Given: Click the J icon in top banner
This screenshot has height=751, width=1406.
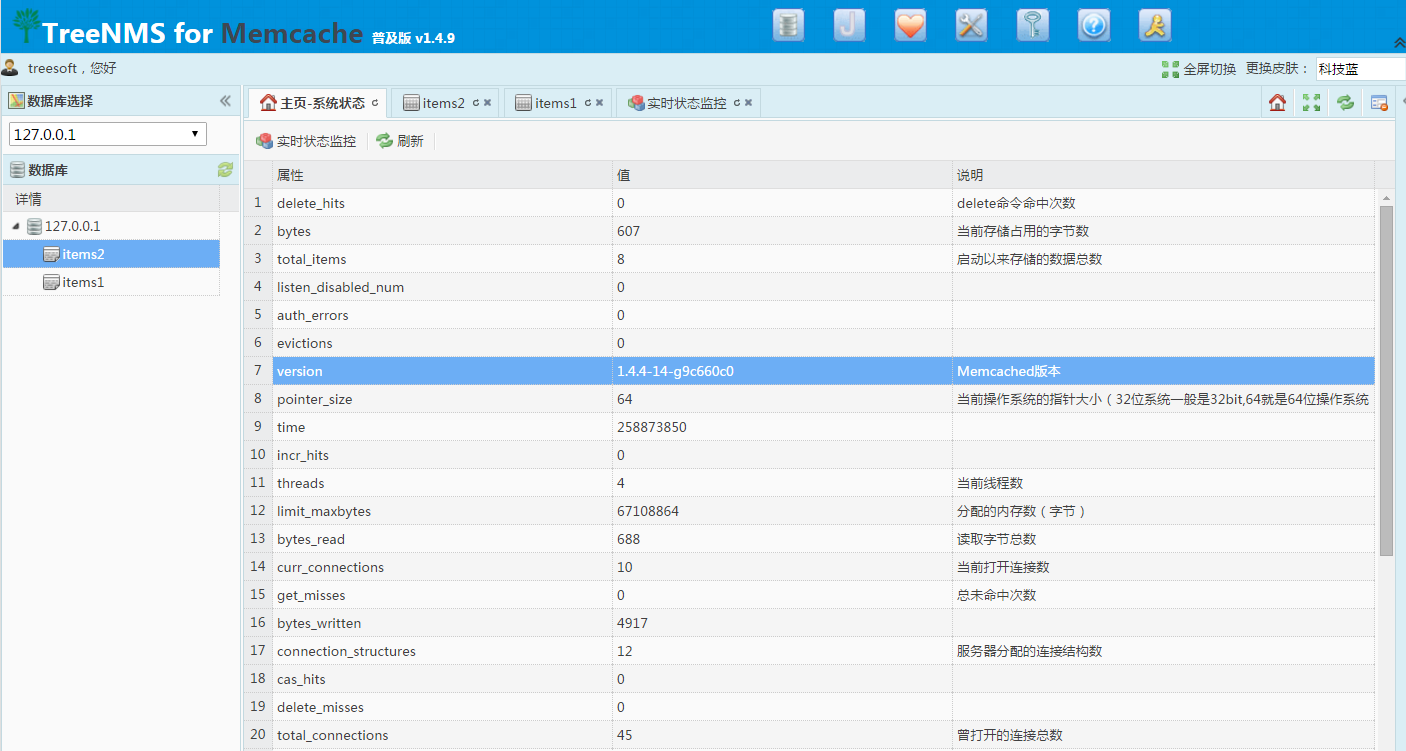Looking at the screenshot, I should pyautogui.click(x=850, y=25).
